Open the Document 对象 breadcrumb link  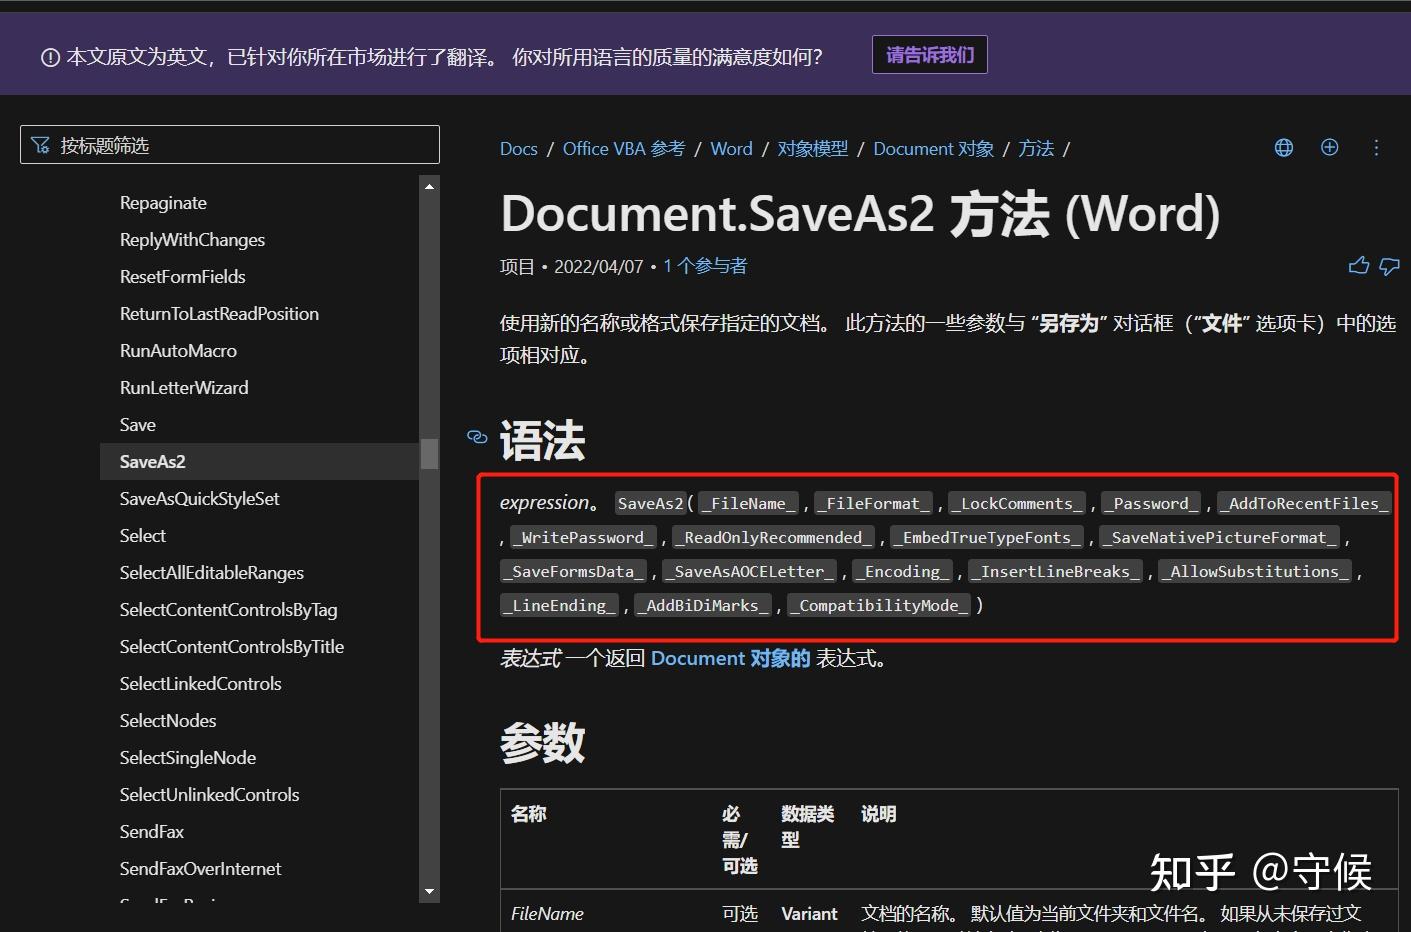tap(934, 149)
